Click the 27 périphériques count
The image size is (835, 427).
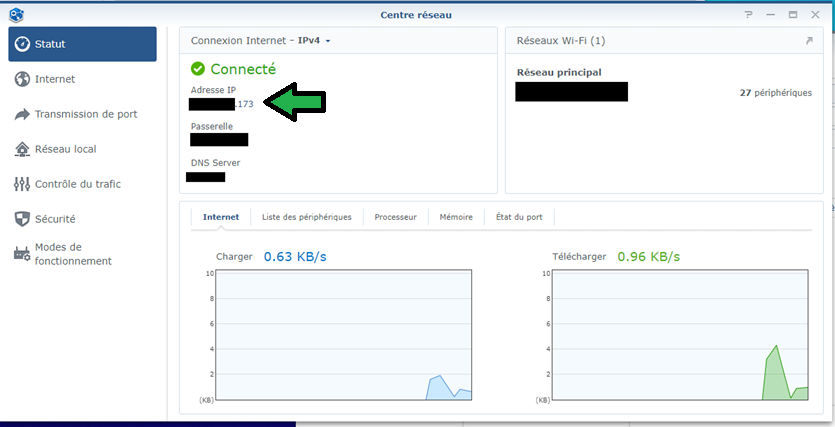(x=776, y=93)
